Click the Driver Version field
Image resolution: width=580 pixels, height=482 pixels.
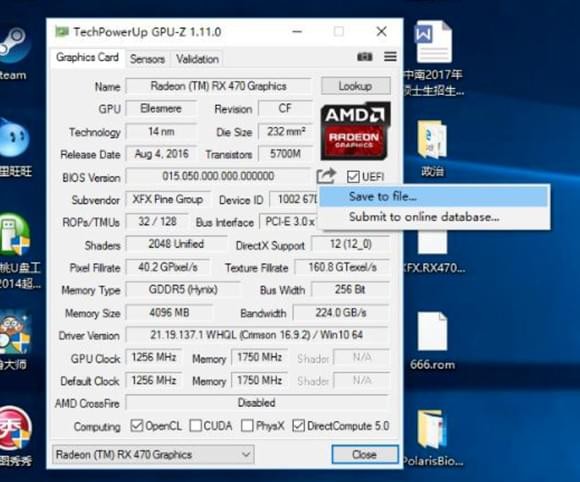point(257,335)
